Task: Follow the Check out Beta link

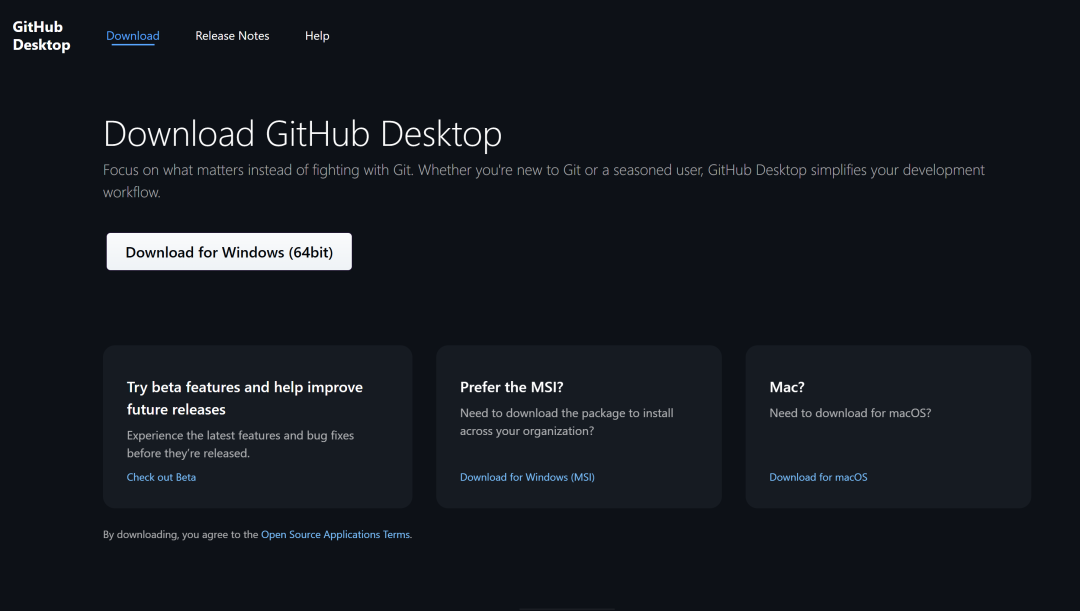Action: [161, 477]
